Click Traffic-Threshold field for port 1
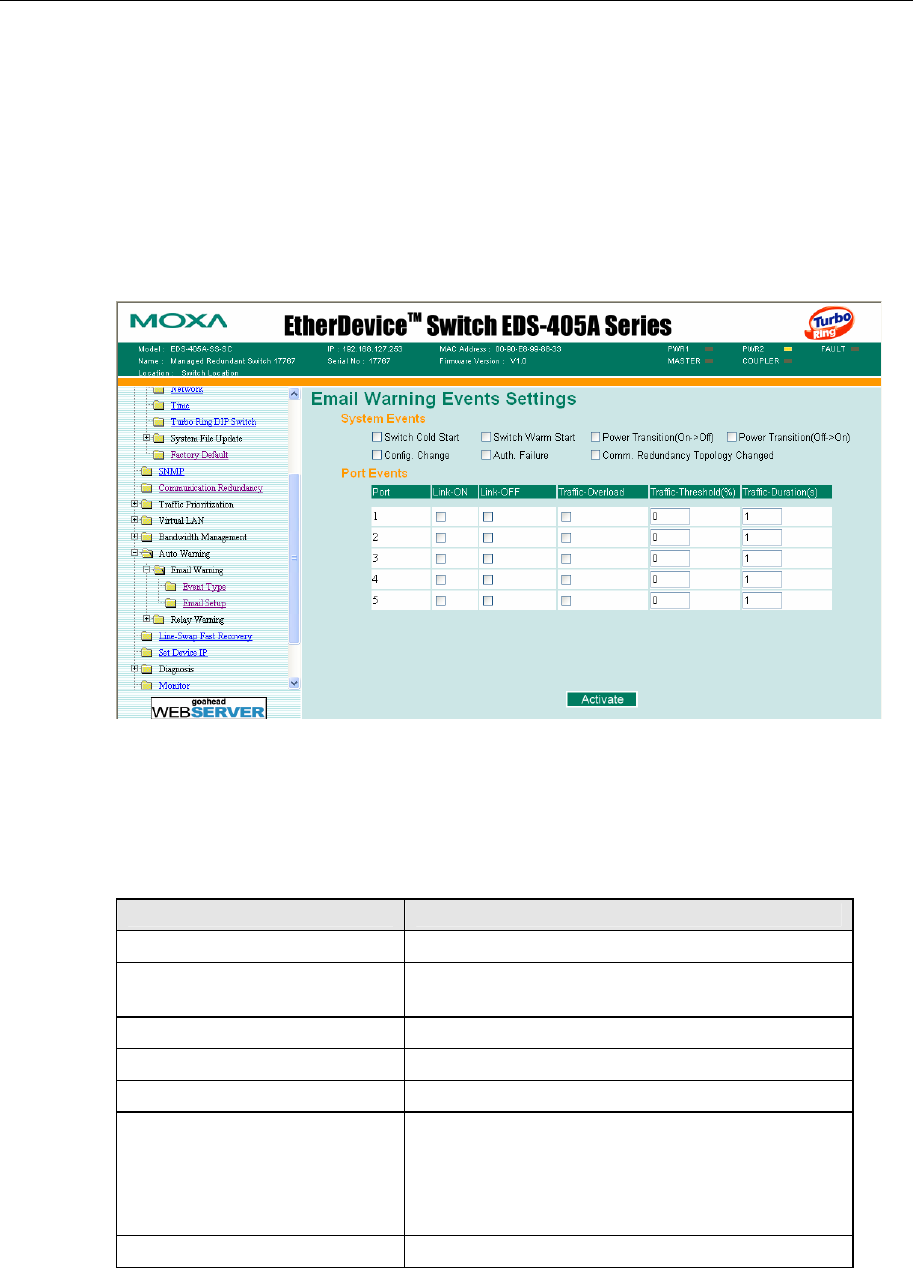This screenshot has width=913, height=1268. [x=670, y=517]
